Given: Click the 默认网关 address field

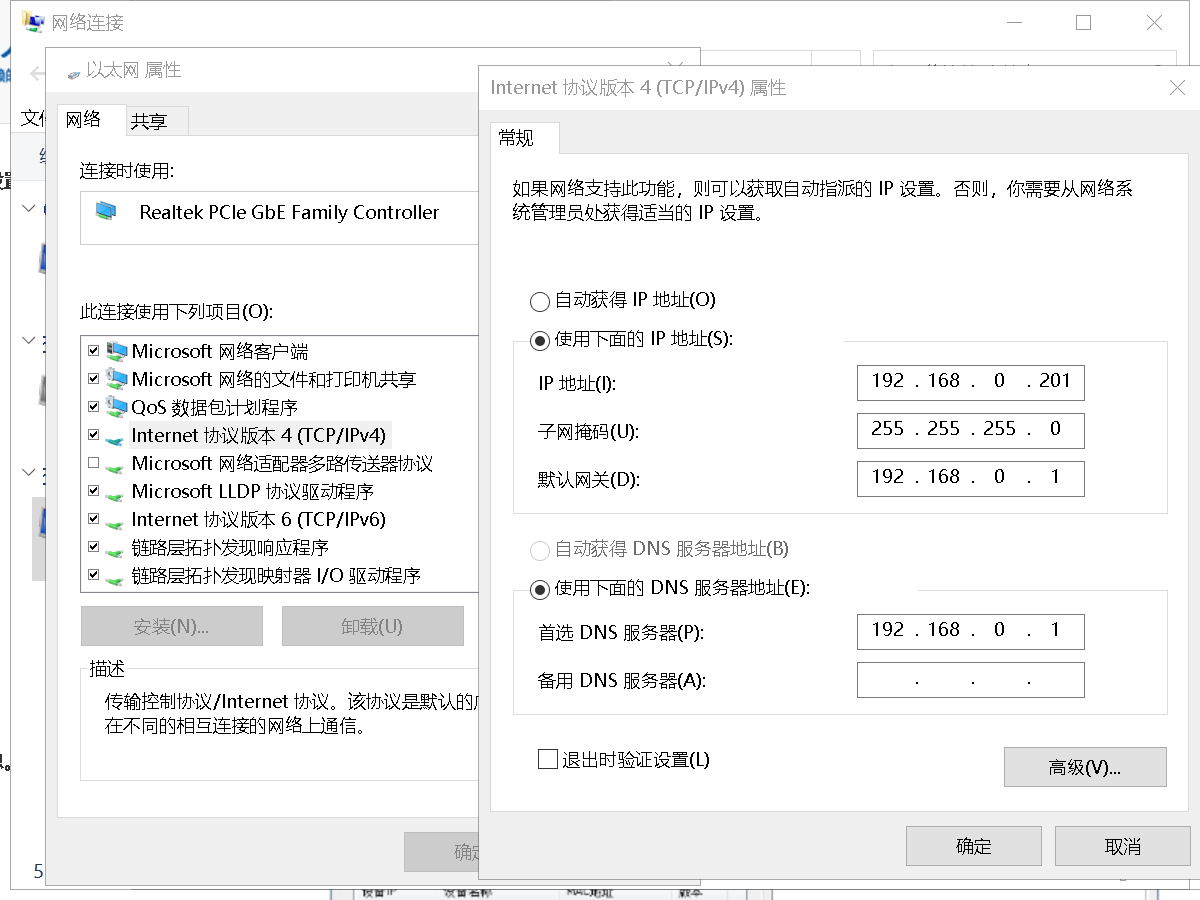Looking at the screenshot, I should (970, 477).
